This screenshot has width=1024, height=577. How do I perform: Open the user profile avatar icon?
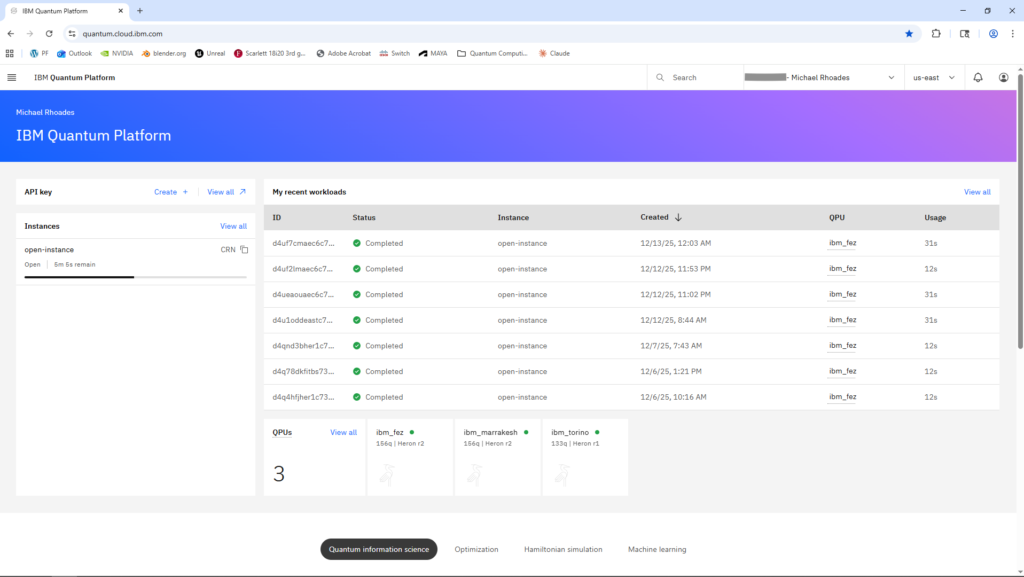(x=1003, y=77)
